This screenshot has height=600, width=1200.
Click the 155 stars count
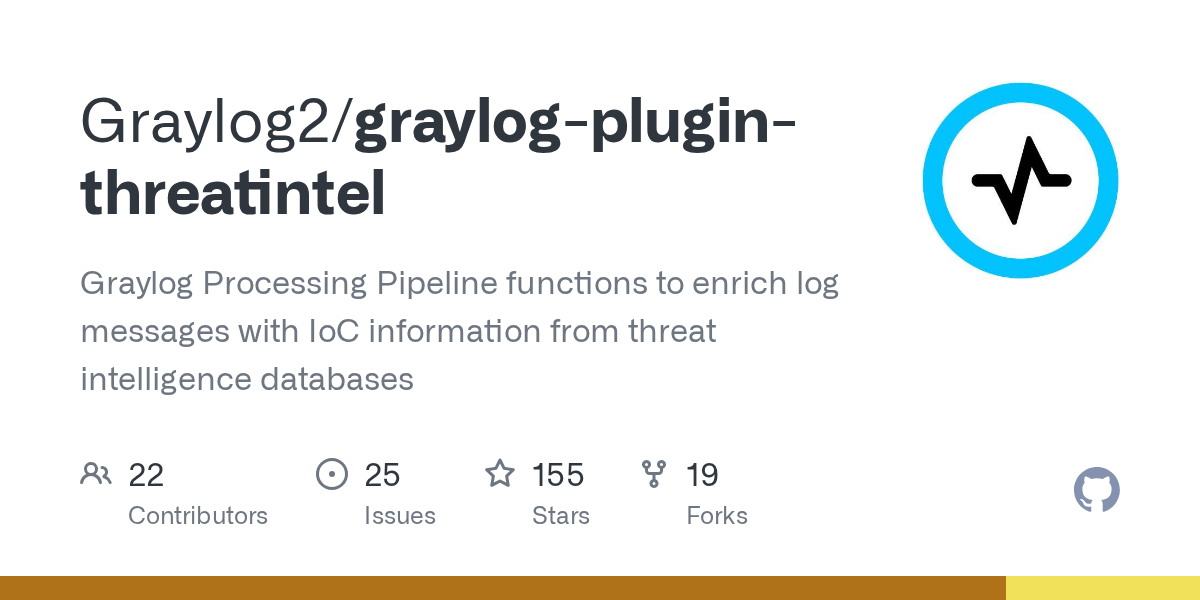tap(558, 475)
